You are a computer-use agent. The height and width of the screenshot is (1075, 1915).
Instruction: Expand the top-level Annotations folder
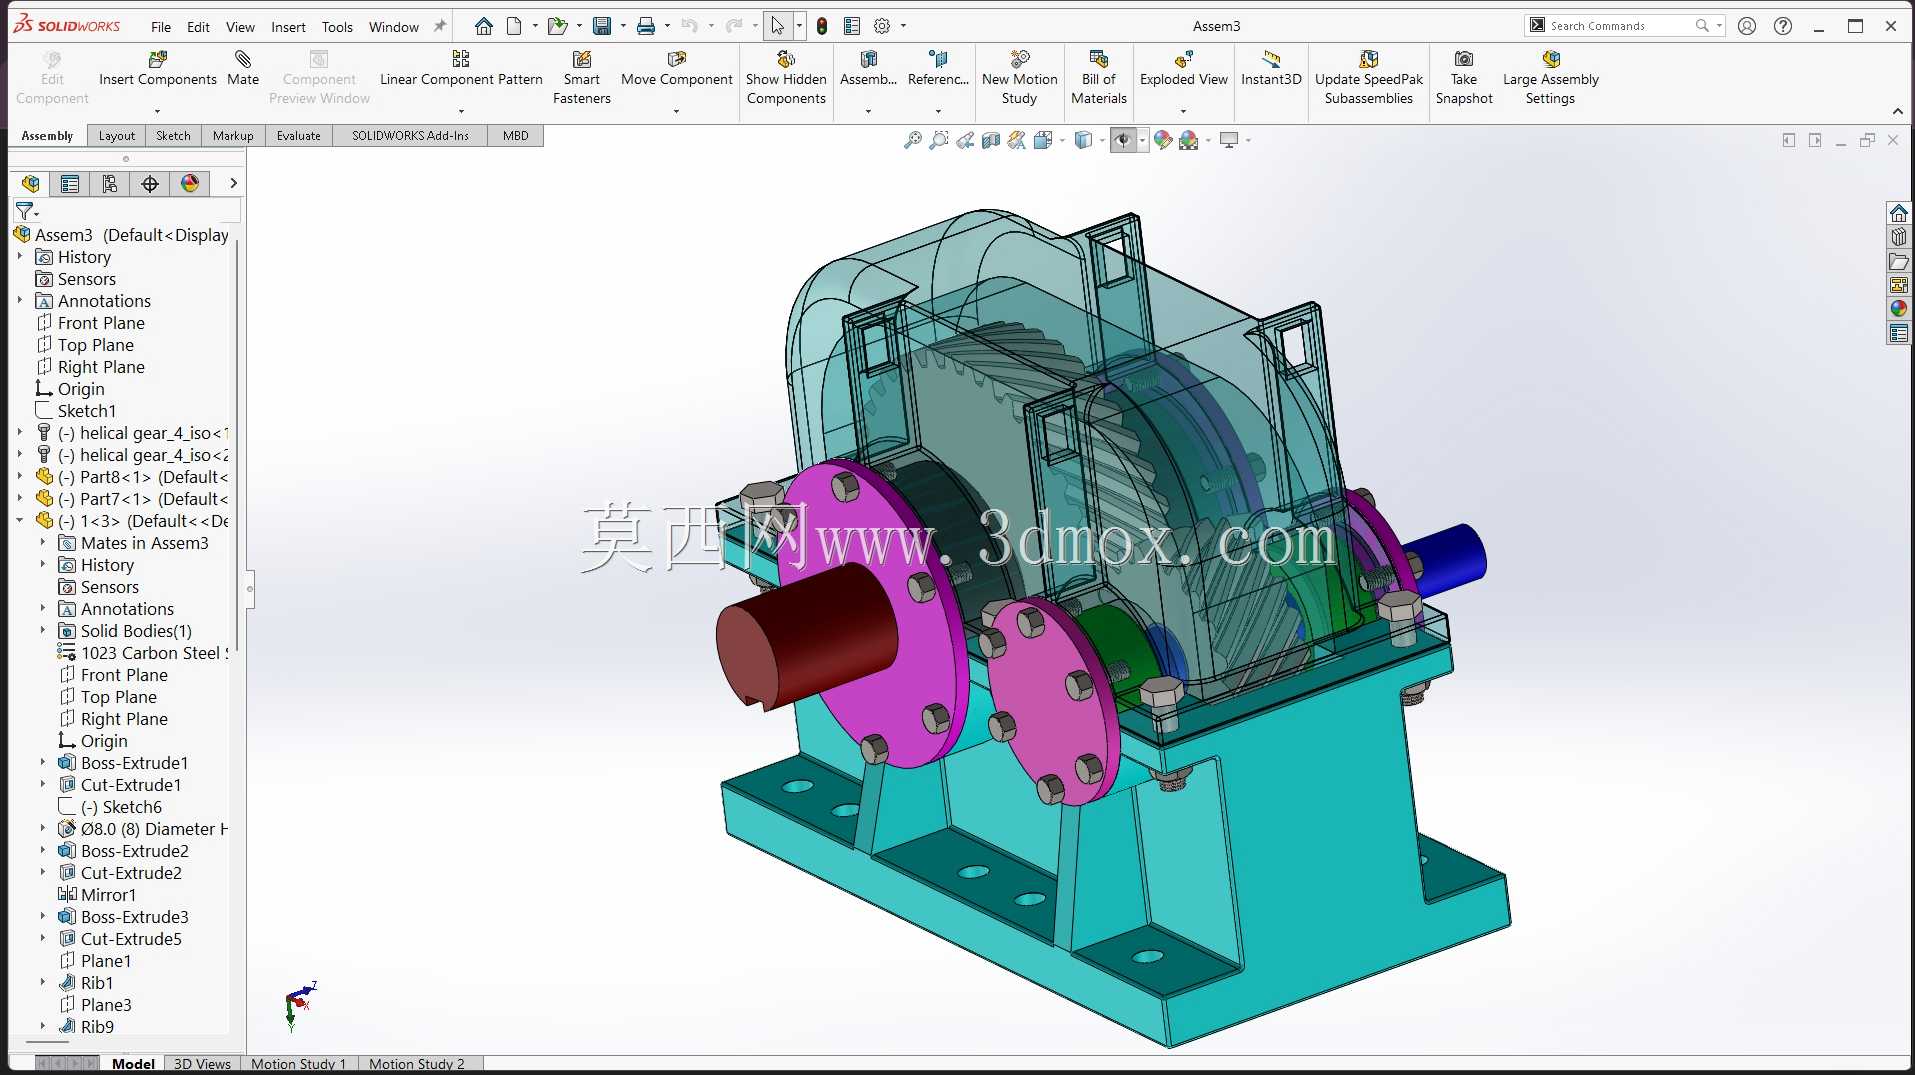point(20,301)
